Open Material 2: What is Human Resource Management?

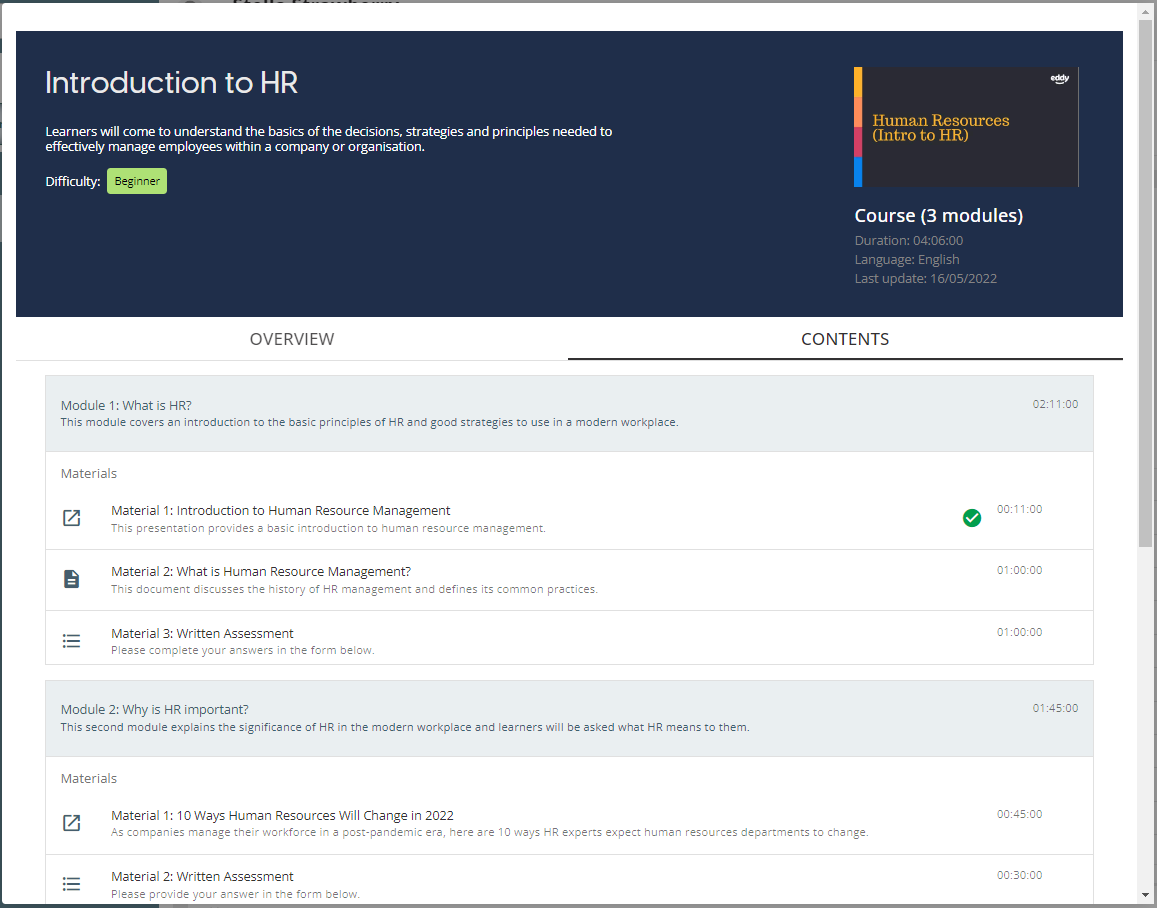261,571
